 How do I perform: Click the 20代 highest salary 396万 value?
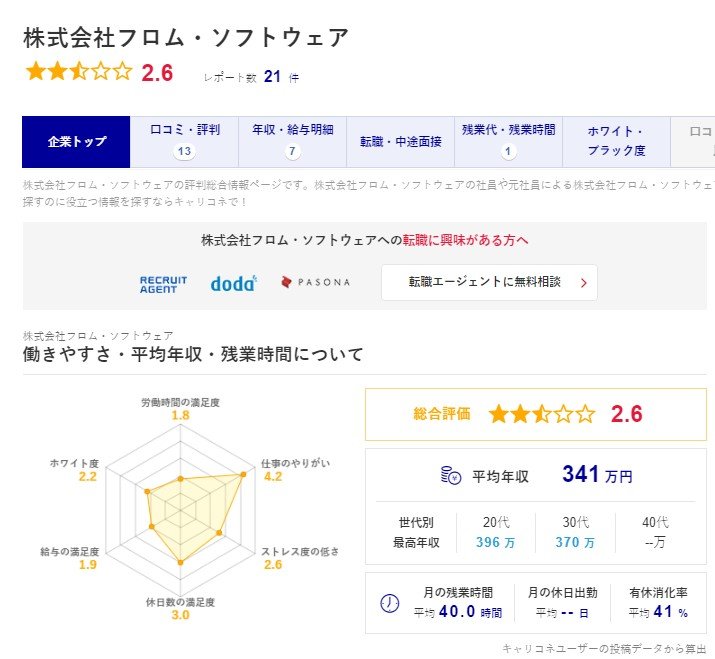pyautogui.click(x=495, y=543)
